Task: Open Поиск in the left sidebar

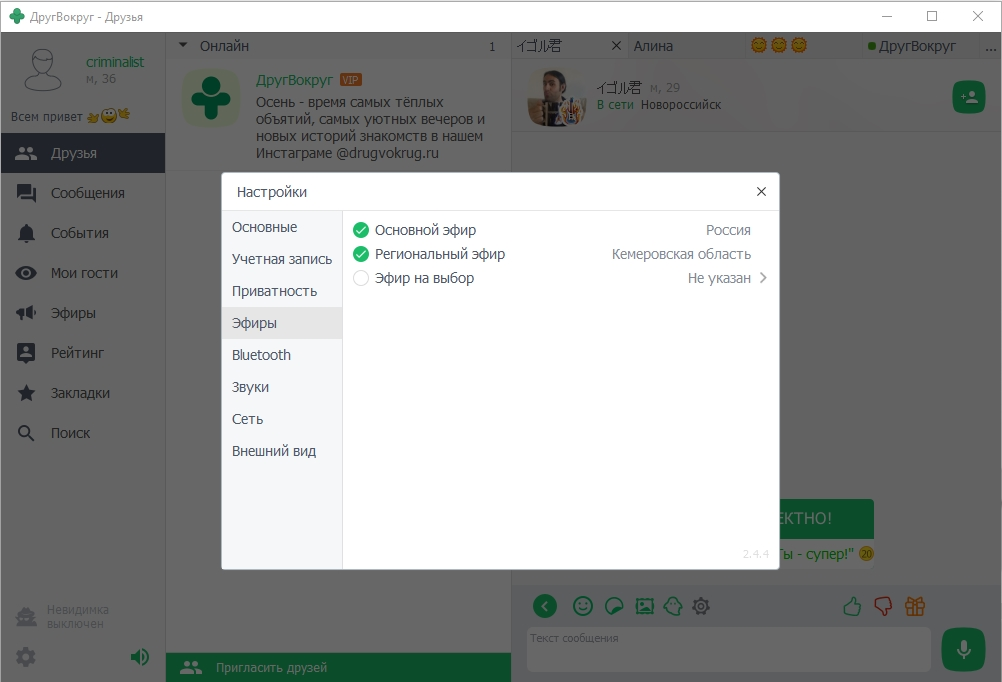Action: pos(83,433)
